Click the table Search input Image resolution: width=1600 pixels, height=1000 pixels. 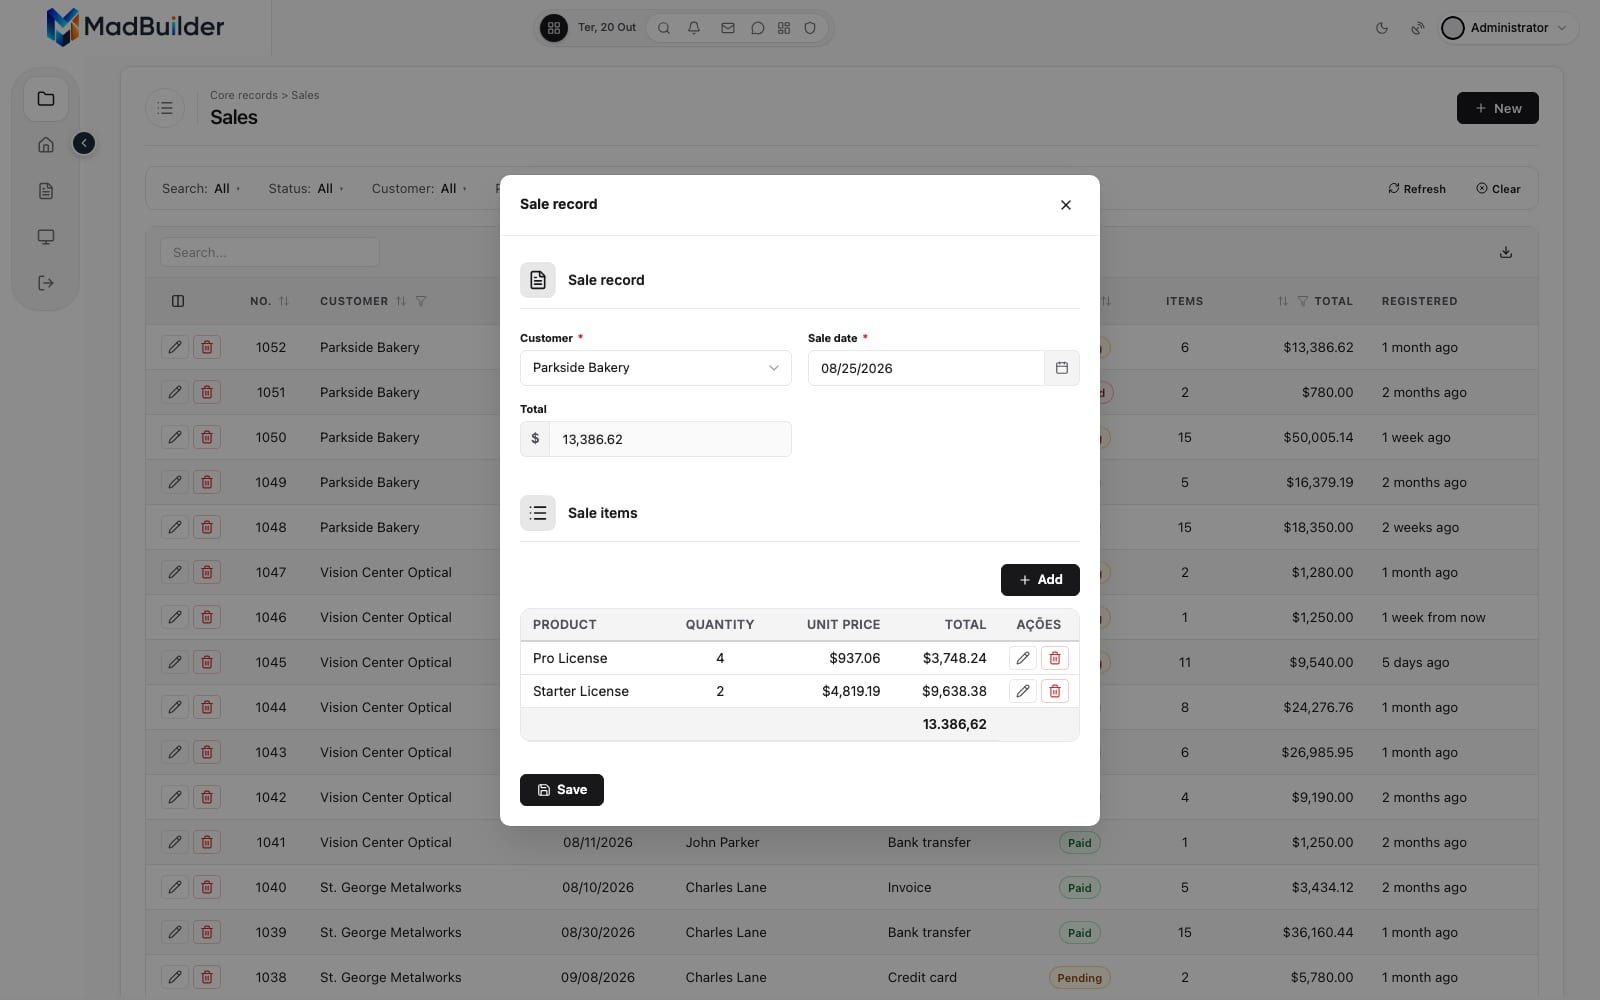[x=270, y=252]
